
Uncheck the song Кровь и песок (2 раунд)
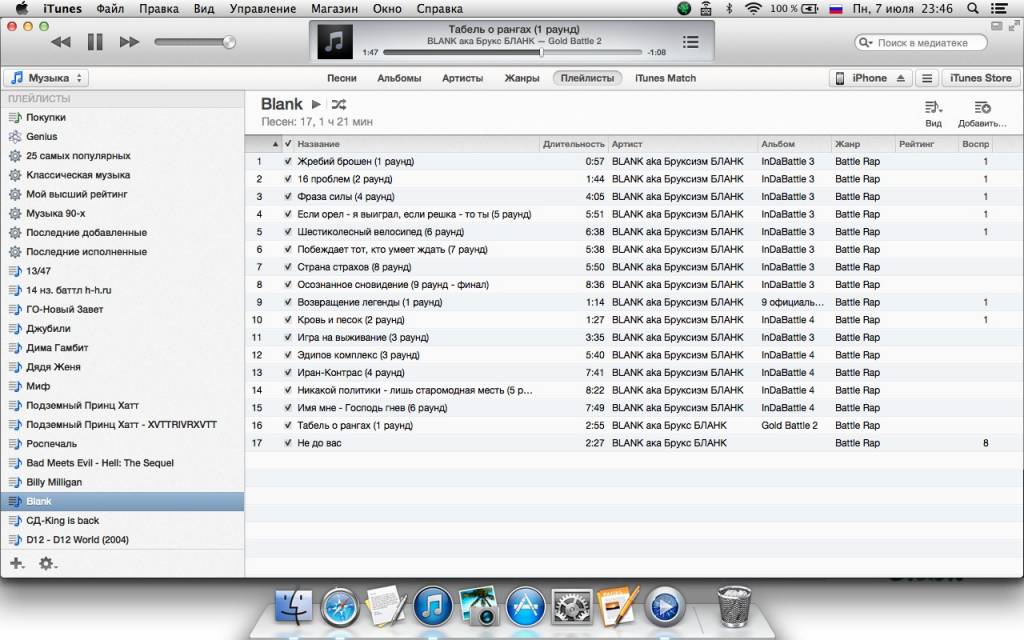[x=288, y=320]
